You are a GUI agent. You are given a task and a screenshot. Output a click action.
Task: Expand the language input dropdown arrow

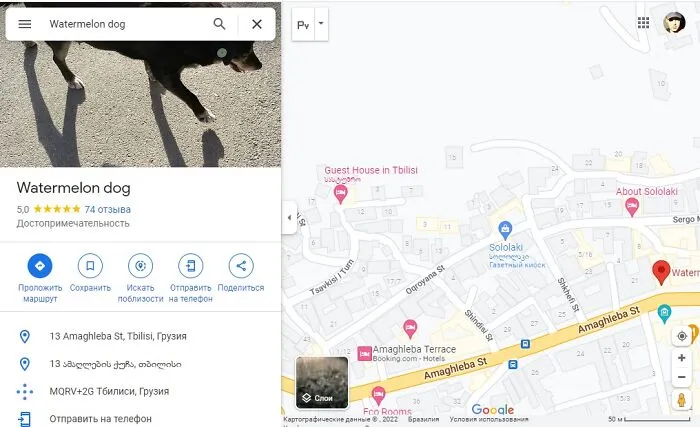(x=321, y=24)
